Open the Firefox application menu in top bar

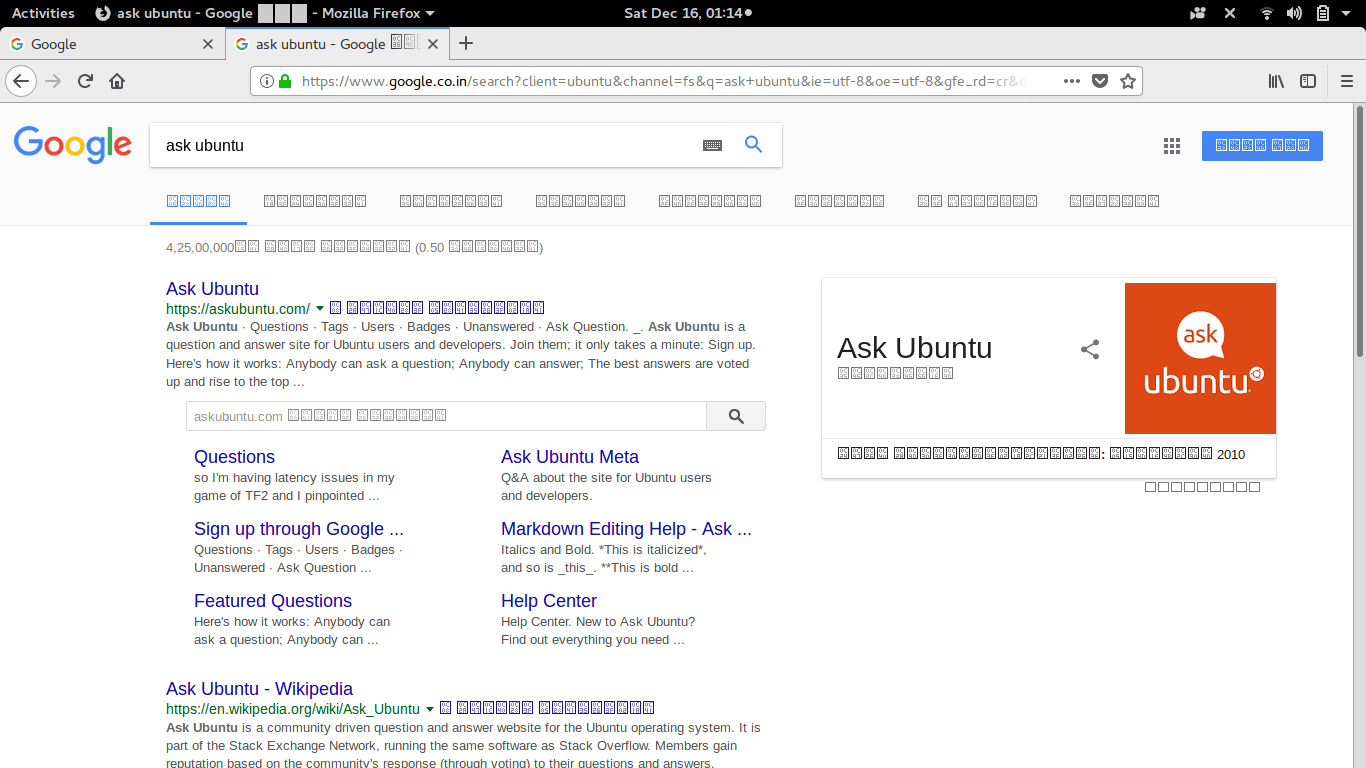pos(265,13)
